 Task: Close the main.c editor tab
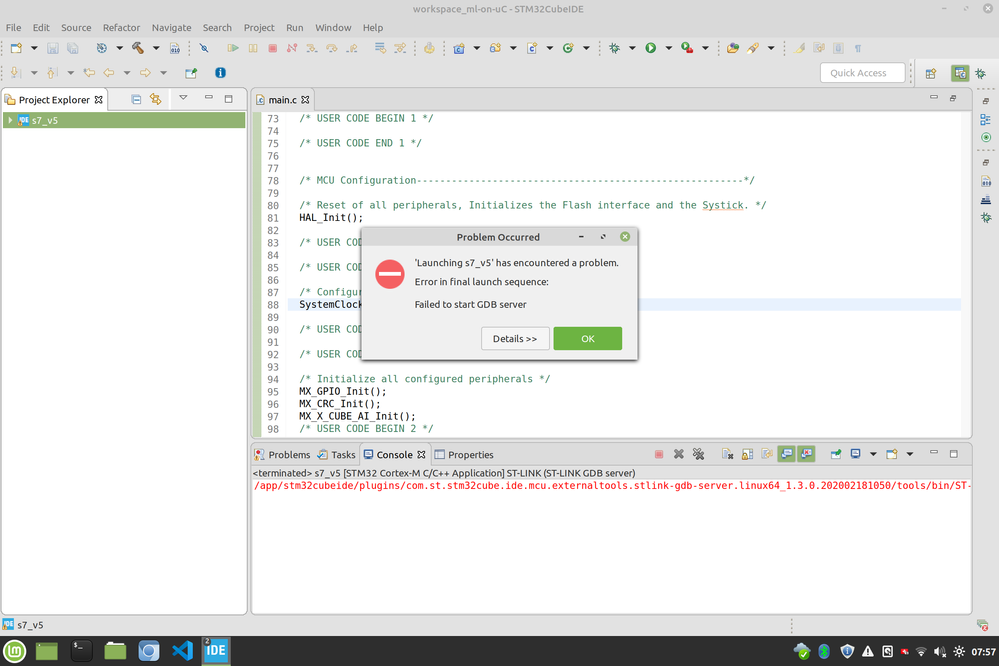click(x=306, y=100)
